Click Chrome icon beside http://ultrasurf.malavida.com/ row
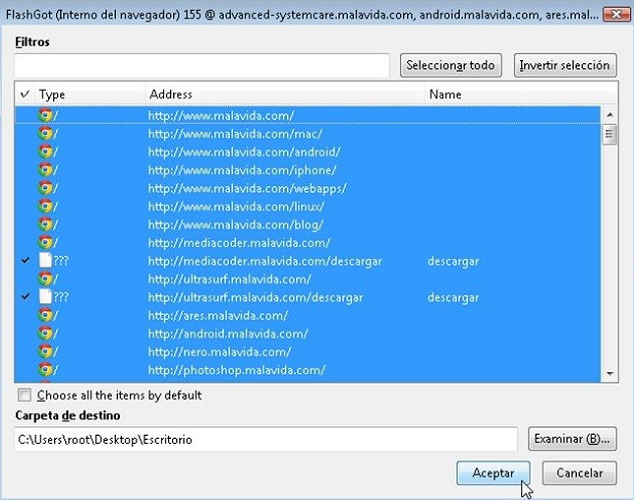This screenshot has height=500, width=634. [x=45, y=279]
